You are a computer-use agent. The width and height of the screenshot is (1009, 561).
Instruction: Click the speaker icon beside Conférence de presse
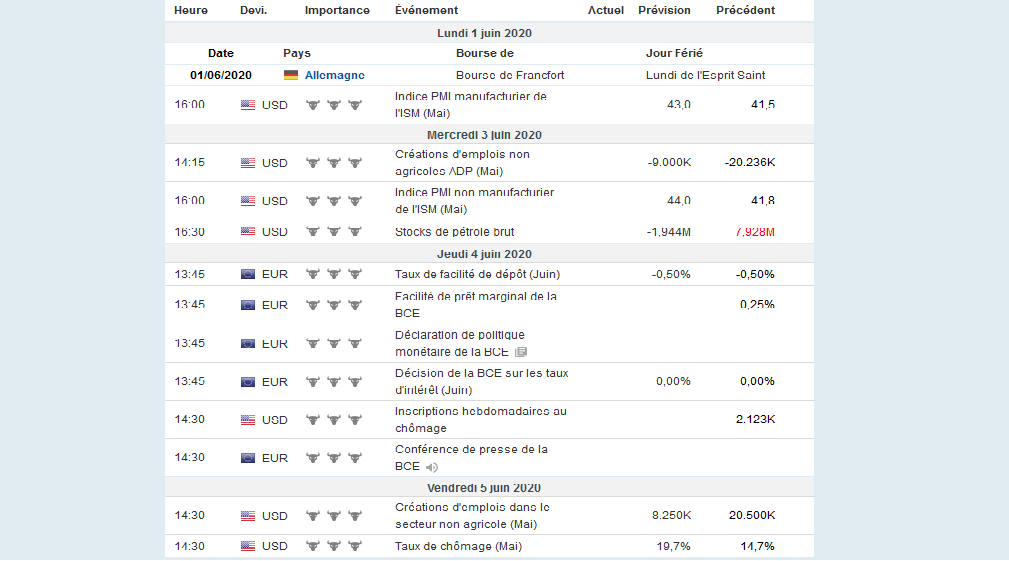pyautogui.click(x=432, y=467)
